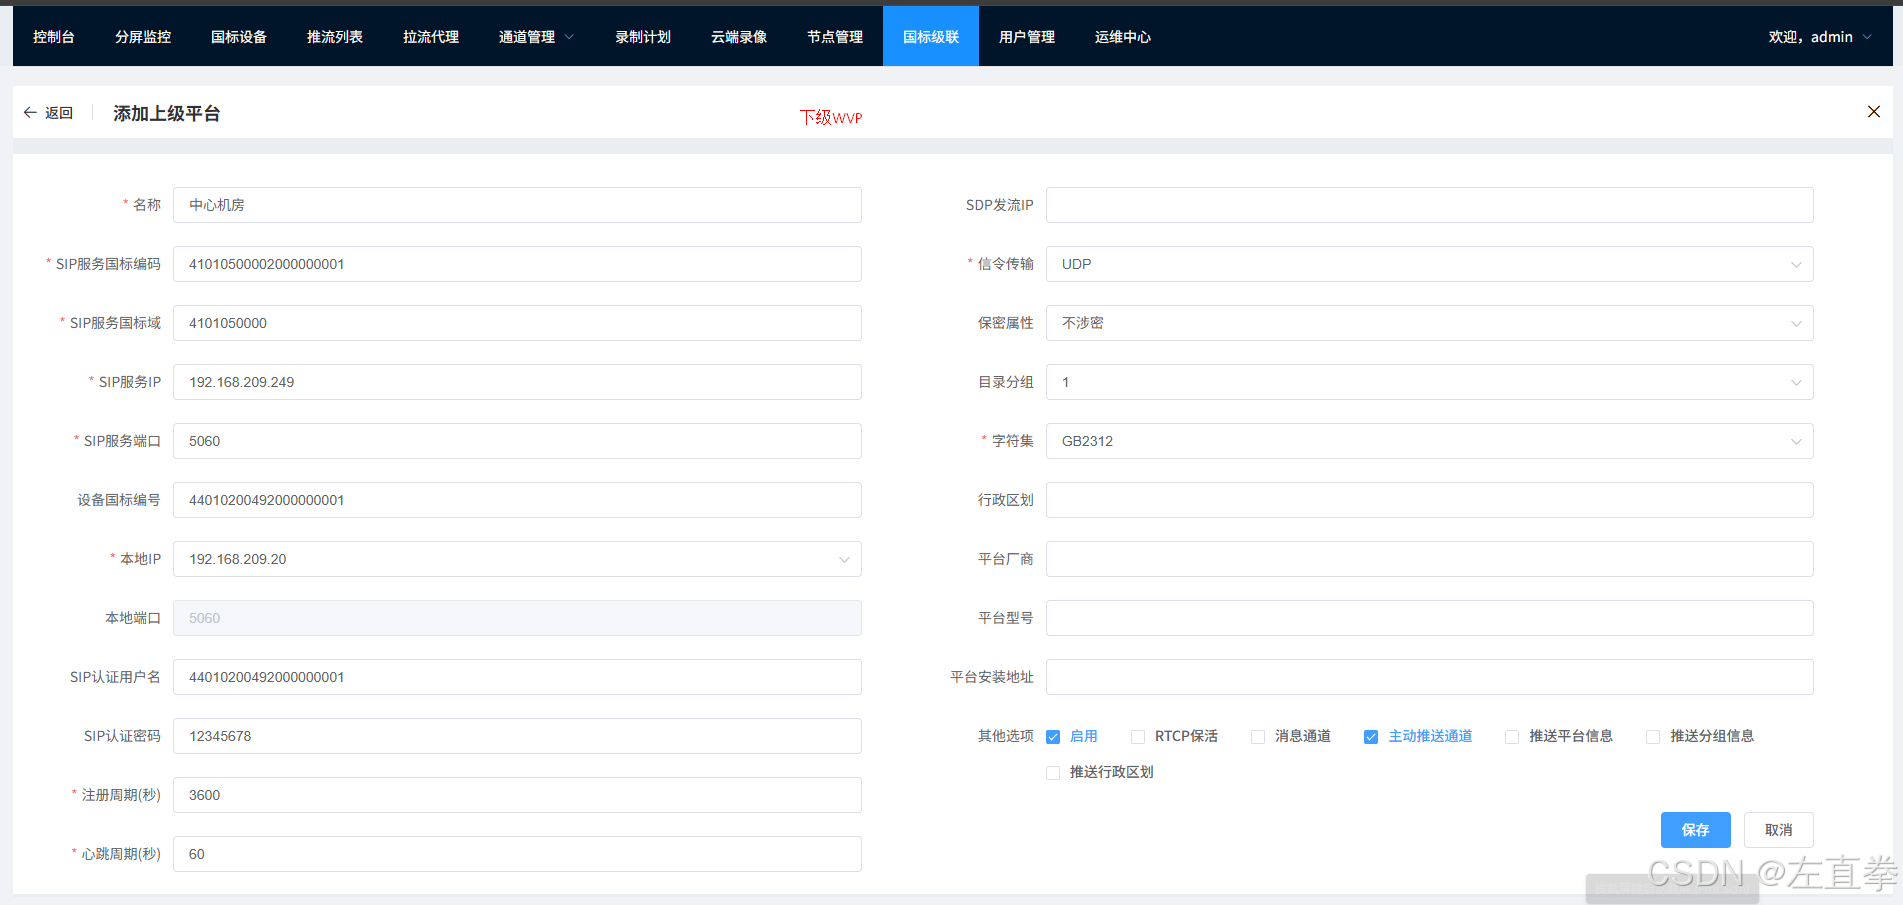
Task: Open the 信令传输 UDP dropdown
Action: [1428, 264]
